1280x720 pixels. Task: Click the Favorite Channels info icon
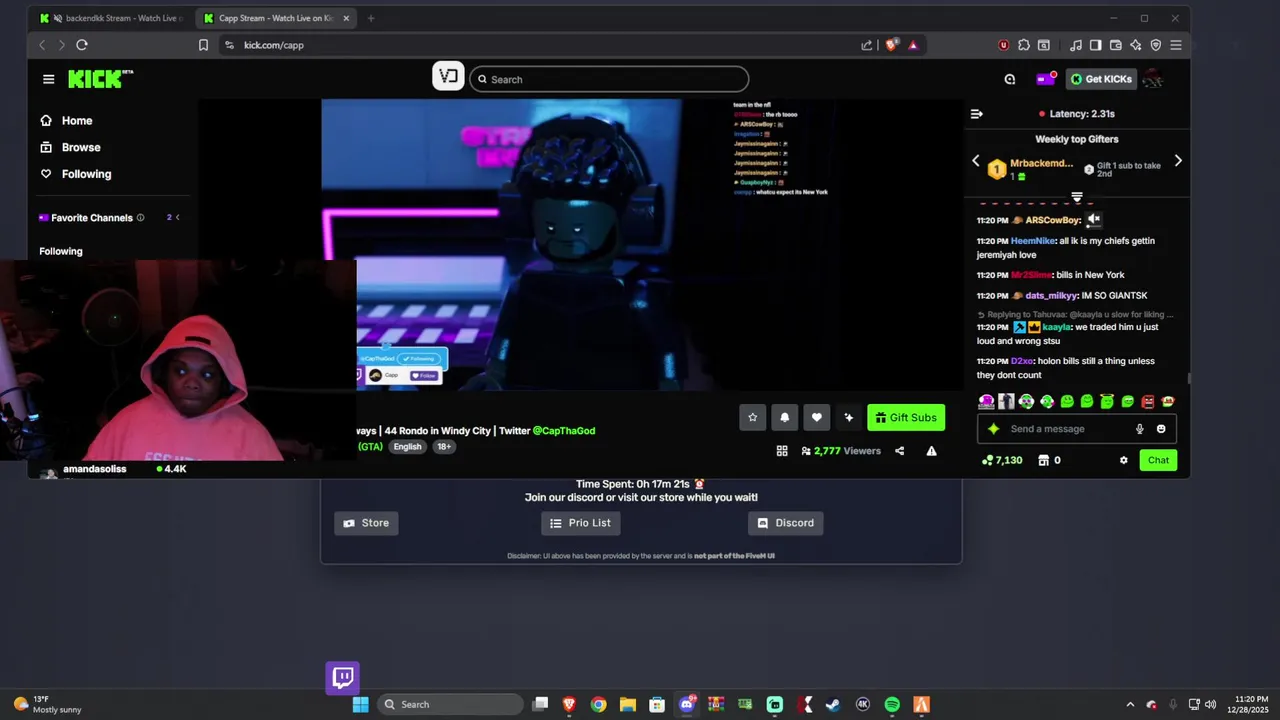click(140, 217)
